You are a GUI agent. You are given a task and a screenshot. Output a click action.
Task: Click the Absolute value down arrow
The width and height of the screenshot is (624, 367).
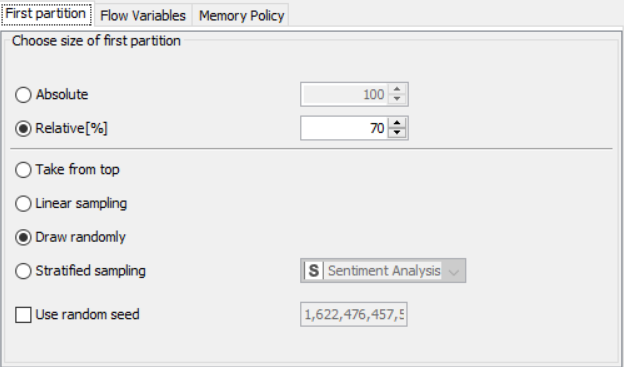(x=397, y=99)
